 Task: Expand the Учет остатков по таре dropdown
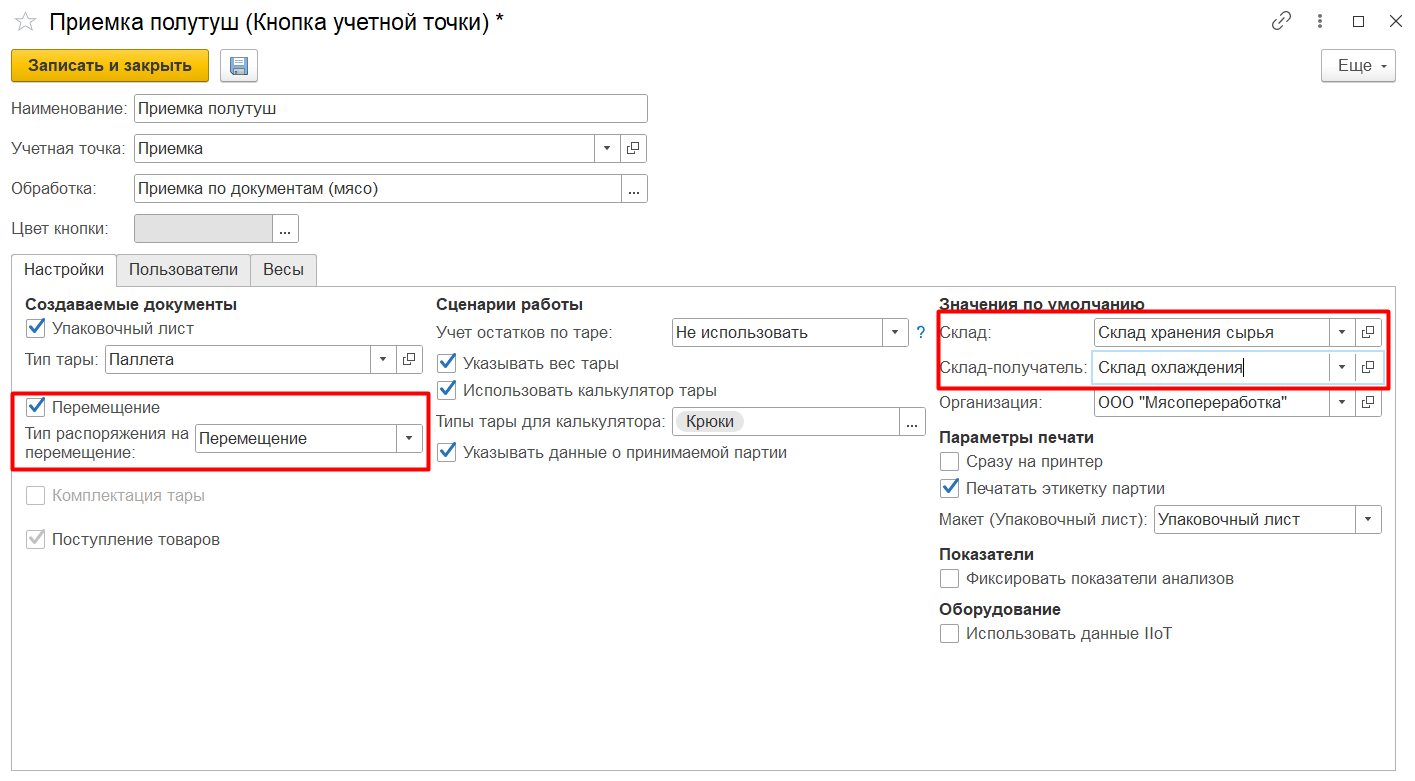pyautogui.click(x=893, y=333)
